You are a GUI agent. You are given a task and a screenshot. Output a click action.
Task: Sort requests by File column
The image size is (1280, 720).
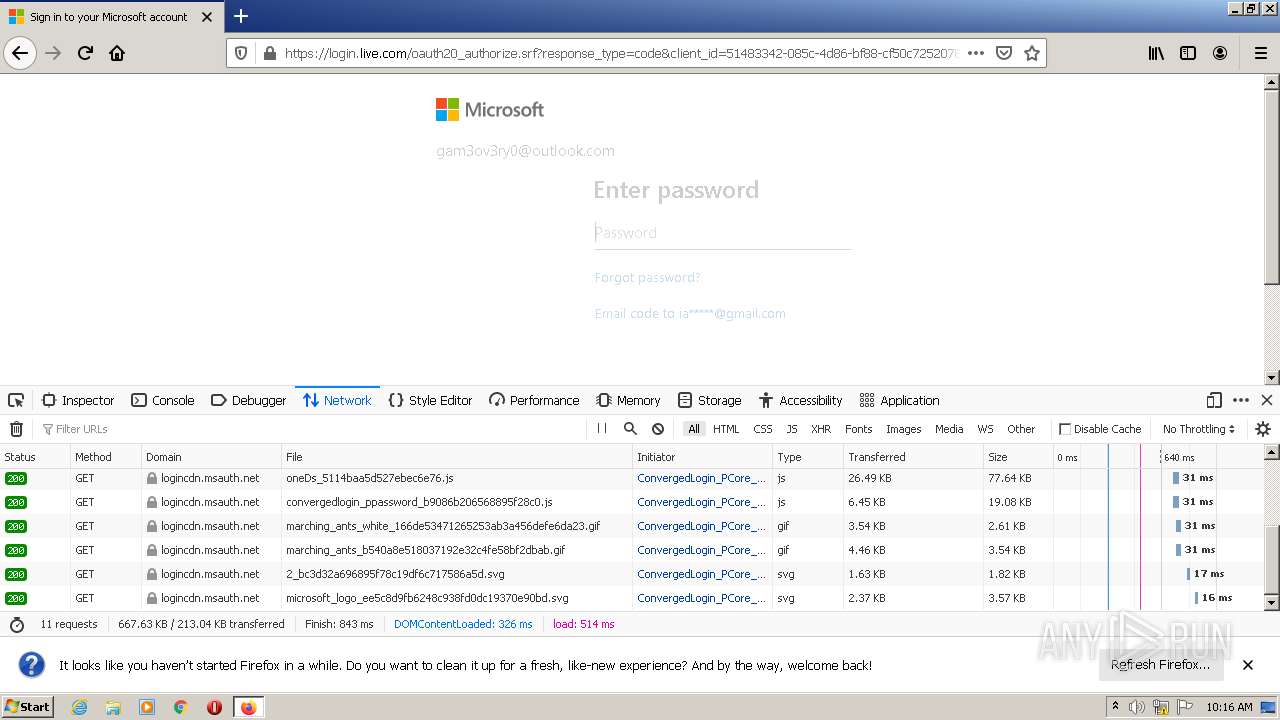tap(457, 457)
